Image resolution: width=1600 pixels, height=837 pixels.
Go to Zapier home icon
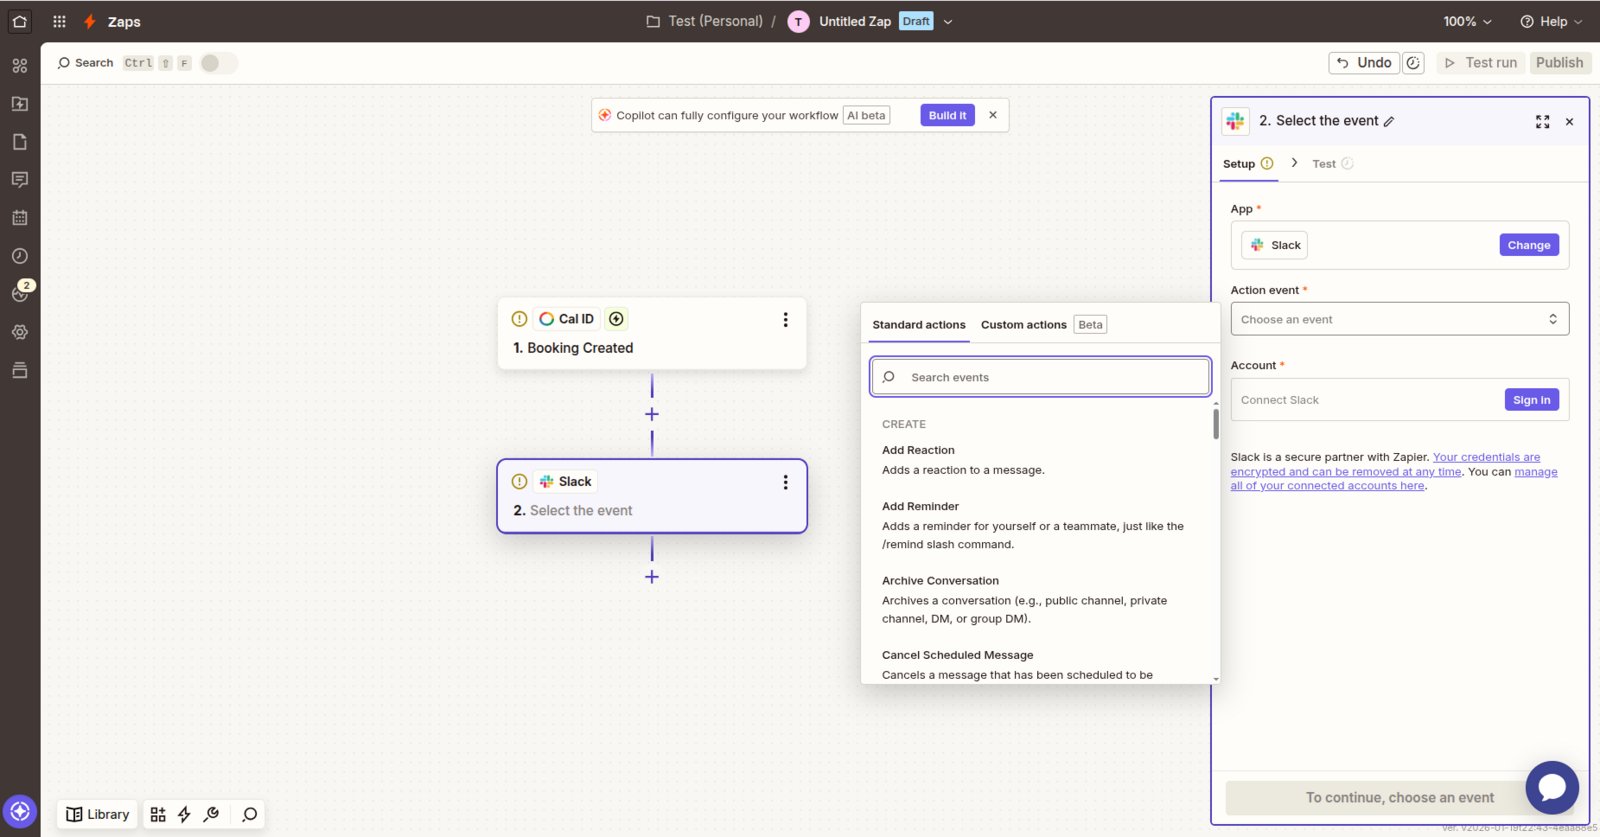click(x=19, y=21)
